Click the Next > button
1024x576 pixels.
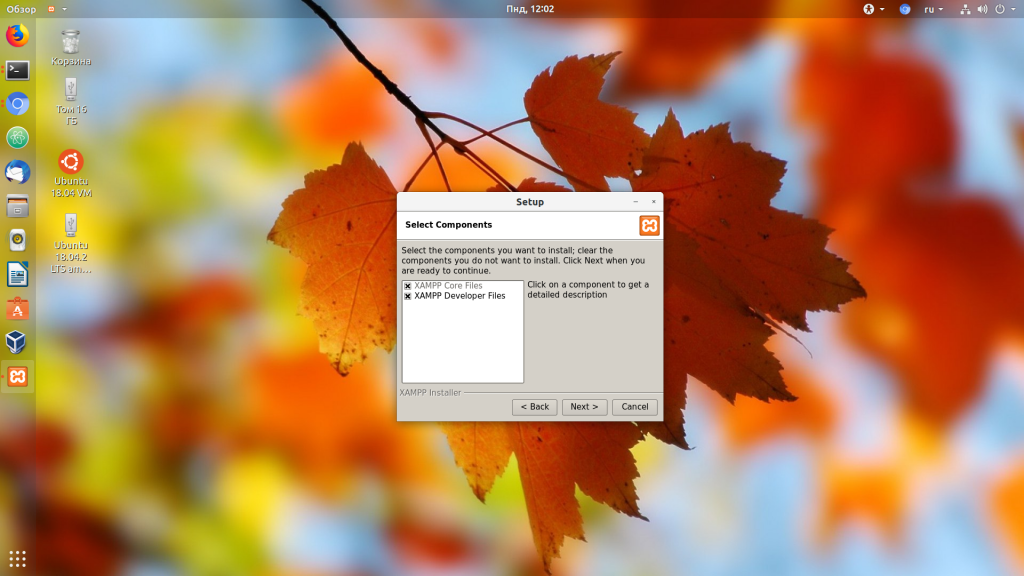[x=584, y=407]
